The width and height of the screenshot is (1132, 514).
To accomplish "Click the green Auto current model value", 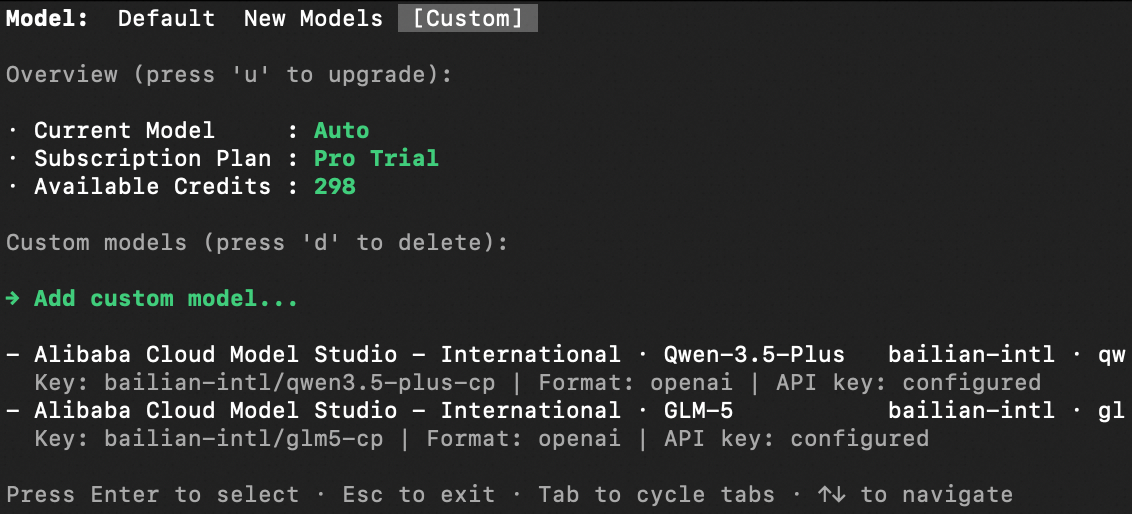I will (341, 131).
